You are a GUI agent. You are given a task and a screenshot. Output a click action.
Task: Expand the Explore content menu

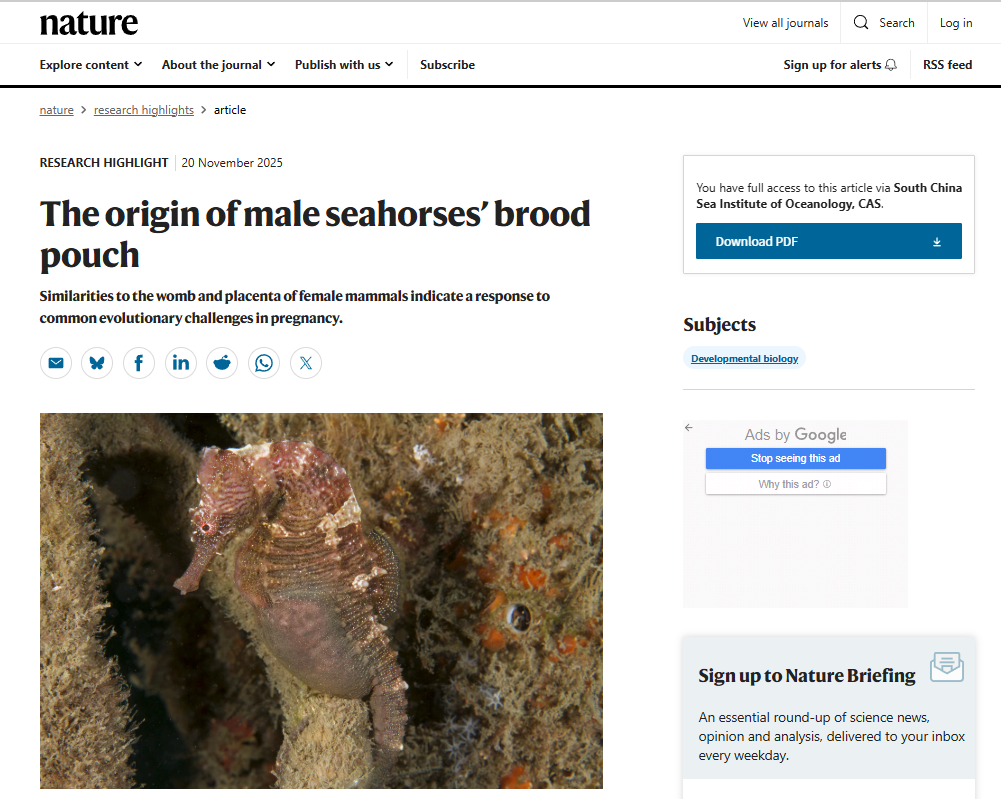[x=91, y=65]
